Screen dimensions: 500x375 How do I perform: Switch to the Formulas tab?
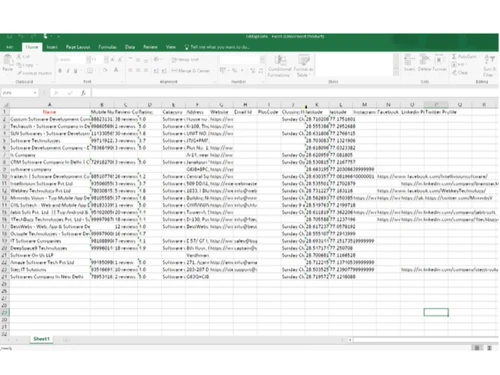click(x=108, y=47)
